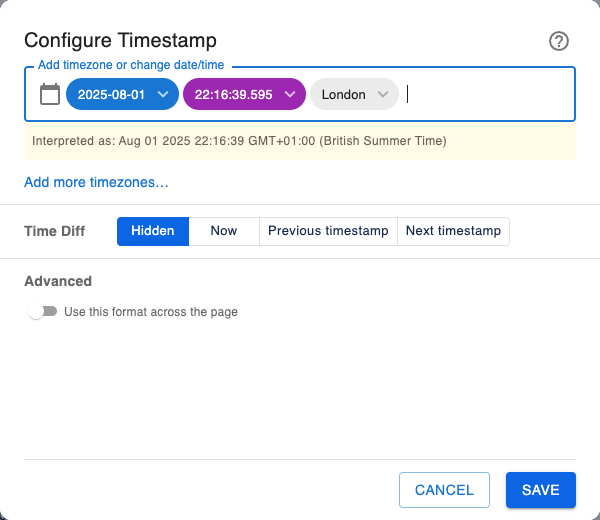Open the 2025-08-01 date dropdown

coord(122,94)
